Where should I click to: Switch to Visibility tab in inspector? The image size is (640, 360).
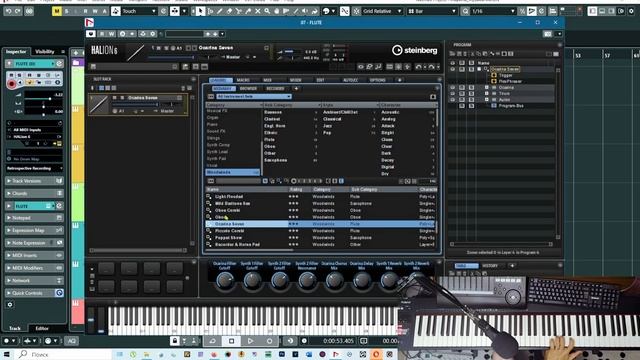tap(45, 51)
